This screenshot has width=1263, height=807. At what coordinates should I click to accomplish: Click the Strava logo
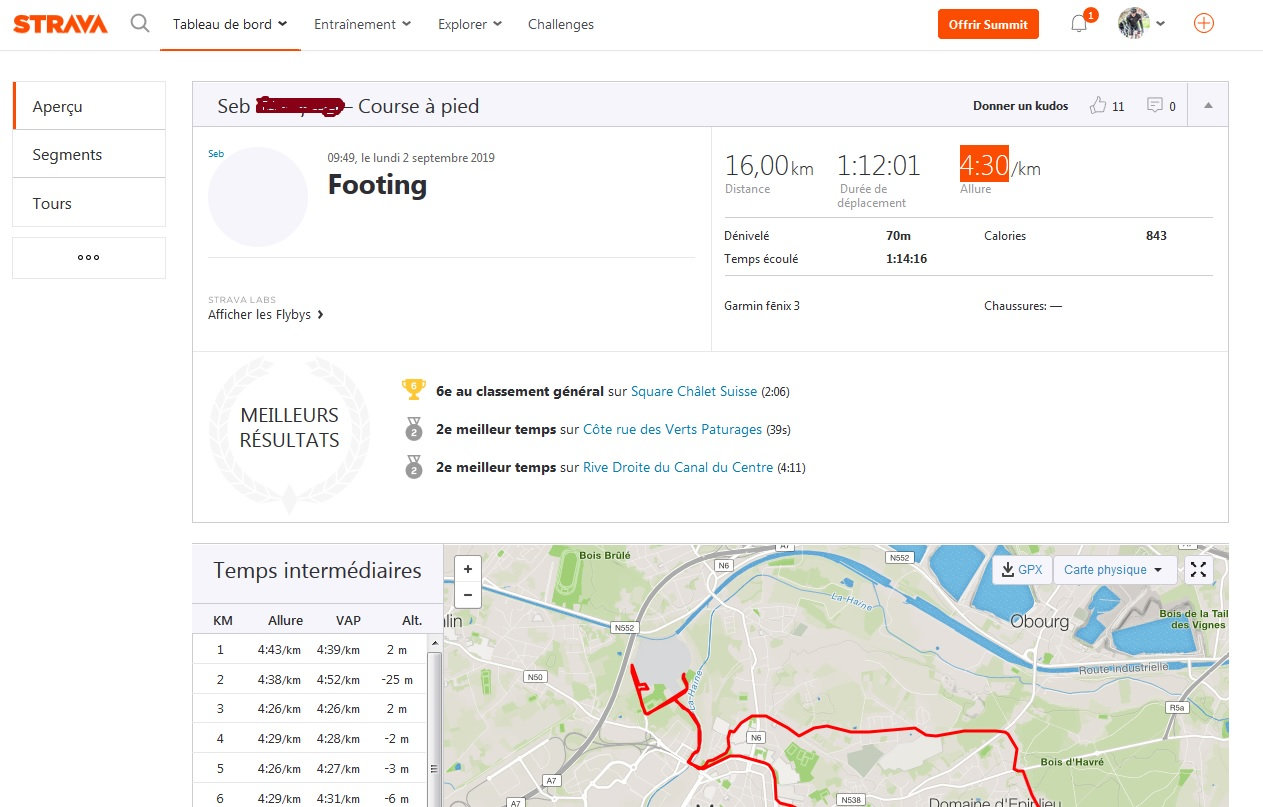60,24
